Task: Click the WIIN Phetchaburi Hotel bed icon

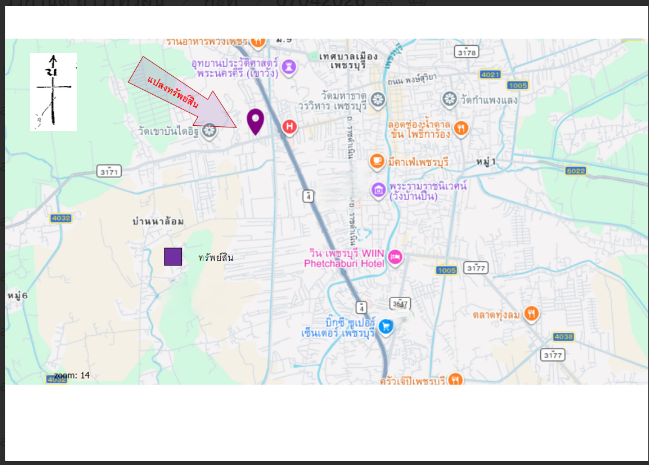Action: (x=395, y=258)
